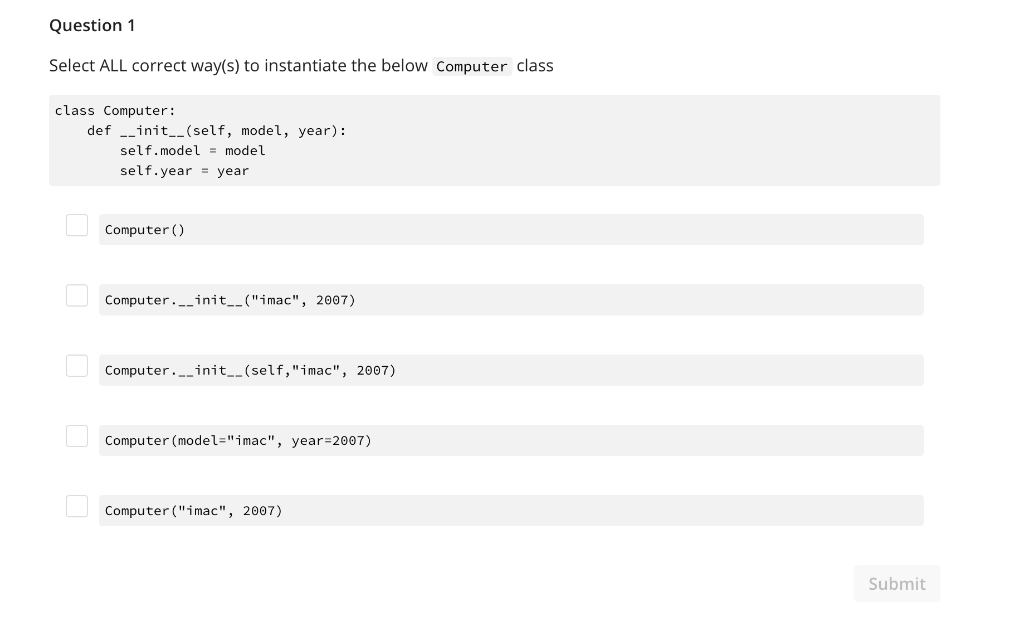Uncheck the first answer checkbox
1024x621 pixels.
77,225
